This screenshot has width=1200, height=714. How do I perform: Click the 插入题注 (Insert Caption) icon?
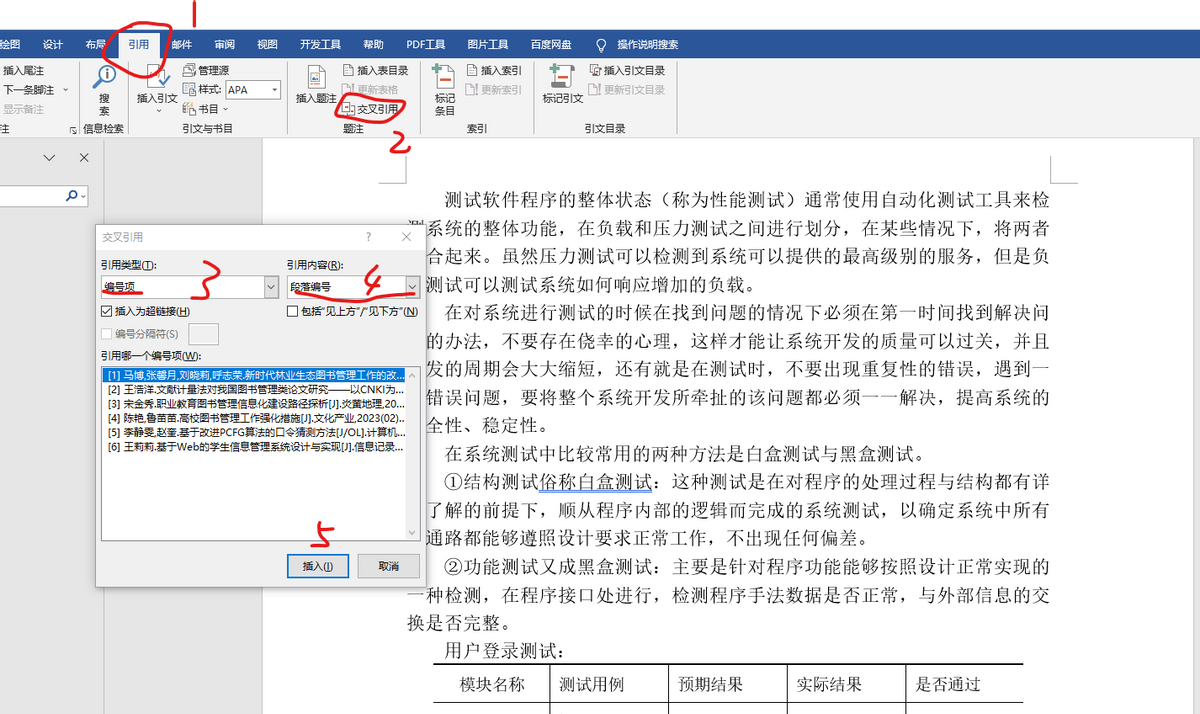coord(316,77)
